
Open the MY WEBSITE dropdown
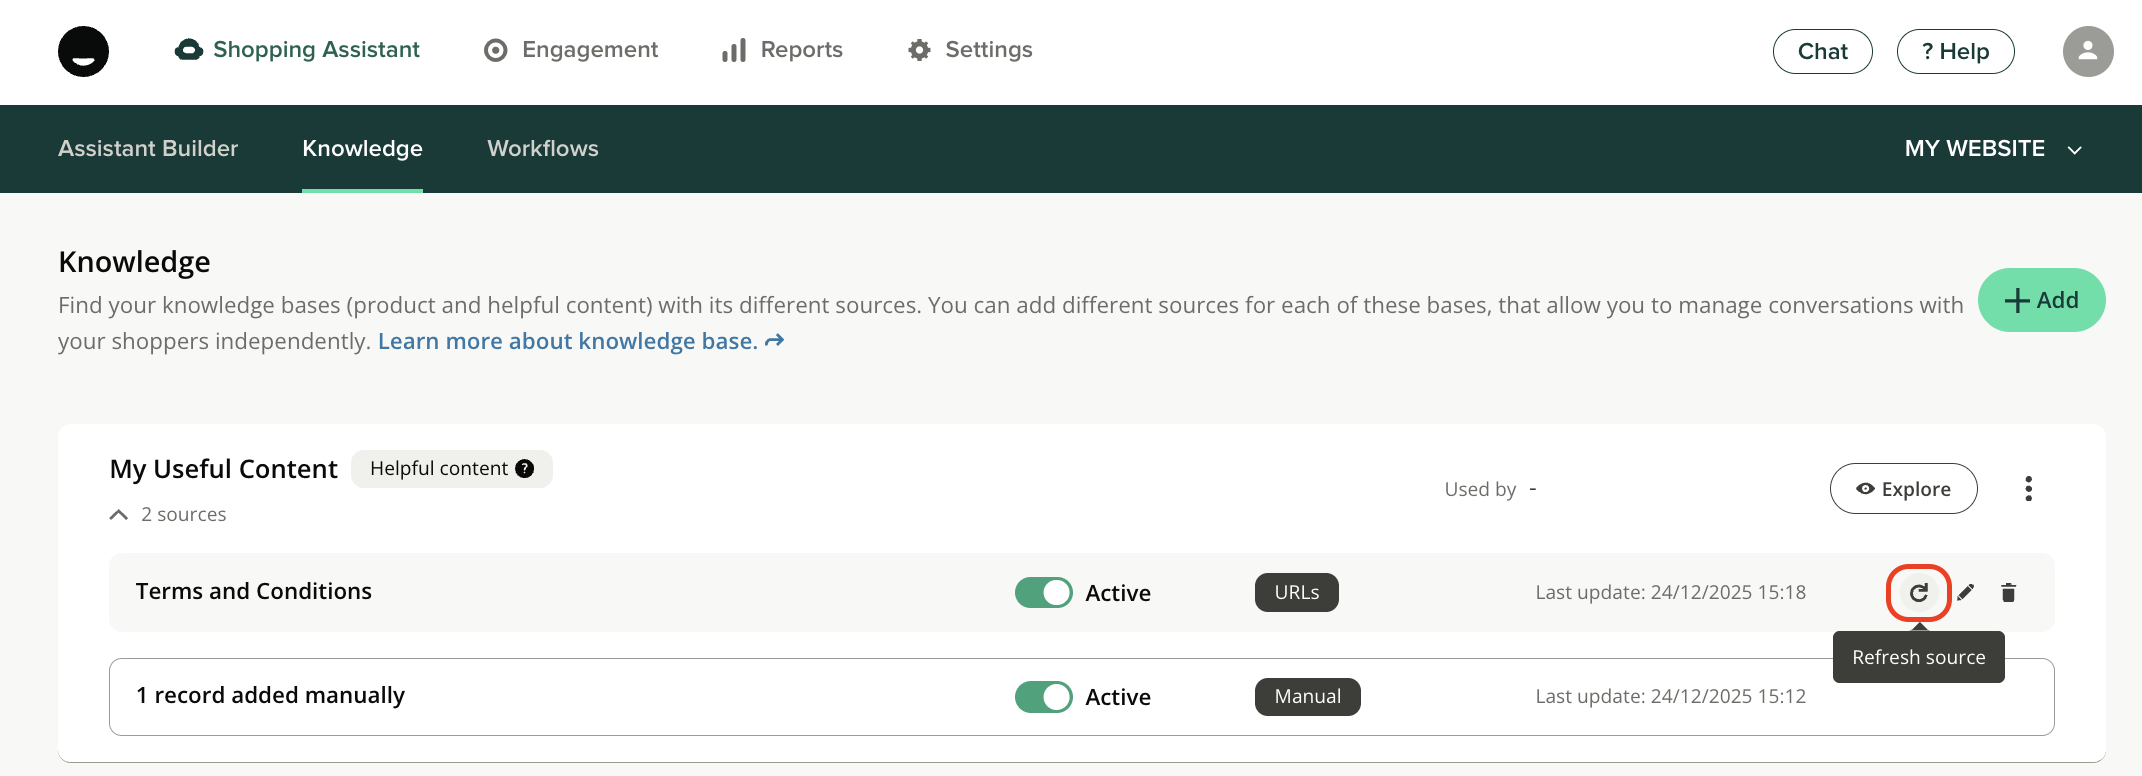[x=1992, y=149]
